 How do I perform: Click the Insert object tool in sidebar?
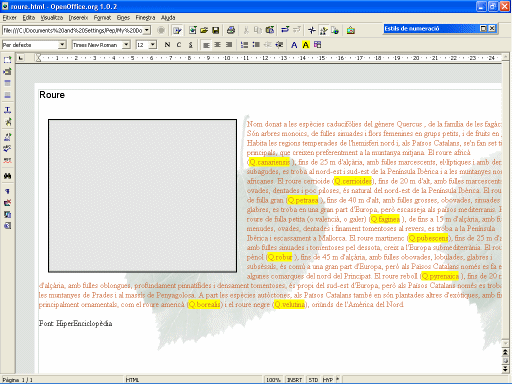coord(7,71)
